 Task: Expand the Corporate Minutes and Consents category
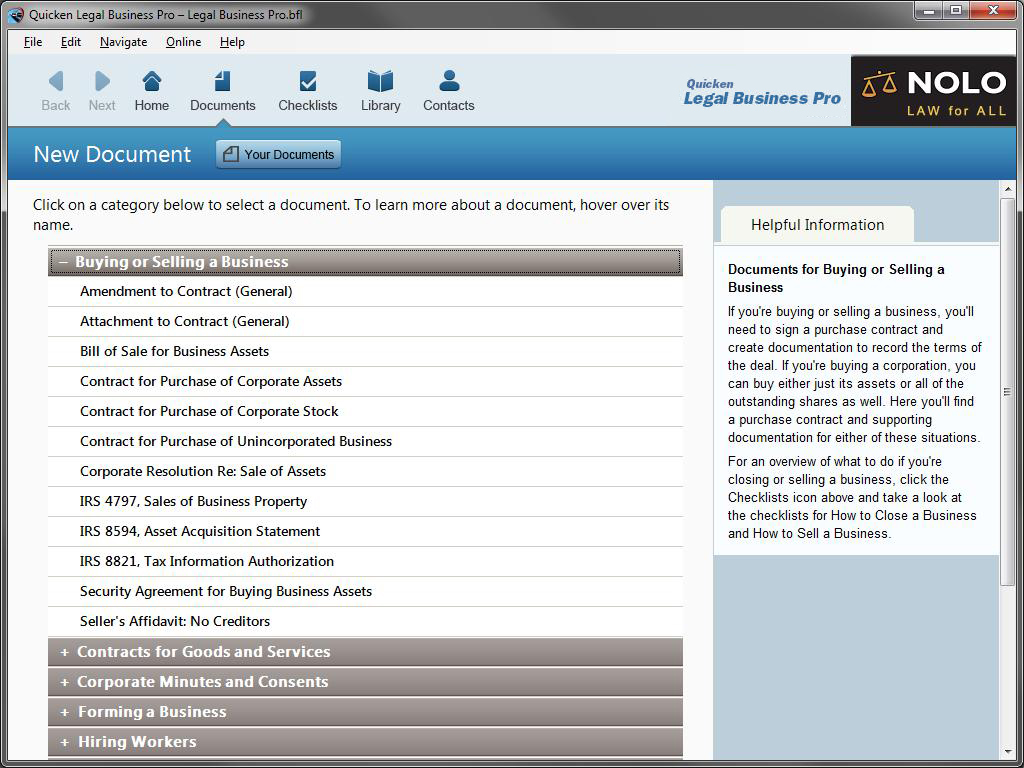click(x=365, y=681)
